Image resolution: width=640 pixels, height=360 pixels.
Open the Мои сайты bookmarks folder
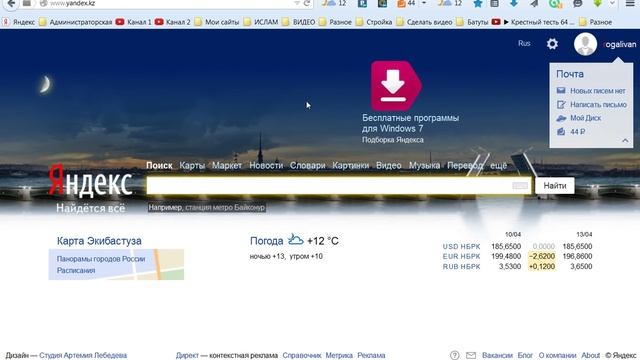[x=217, y=22]
